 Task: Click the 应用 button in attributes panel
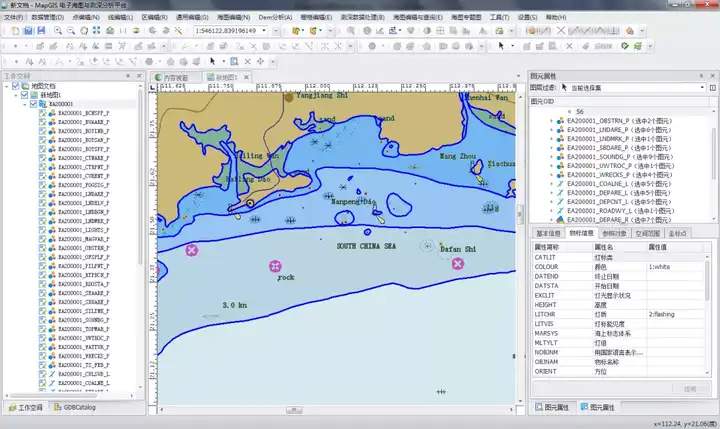[x=690, y=389]
